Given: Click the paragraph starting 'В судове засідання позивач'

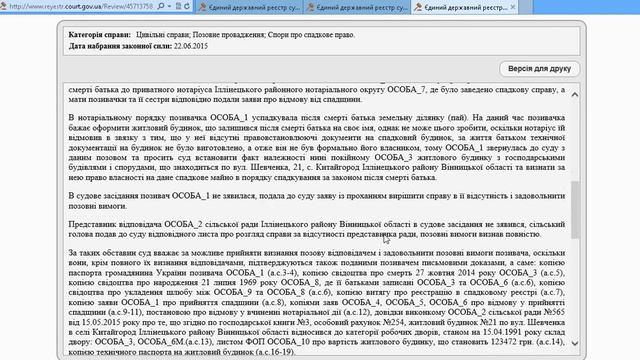Looking at the screenshot, I should (317, 201).
